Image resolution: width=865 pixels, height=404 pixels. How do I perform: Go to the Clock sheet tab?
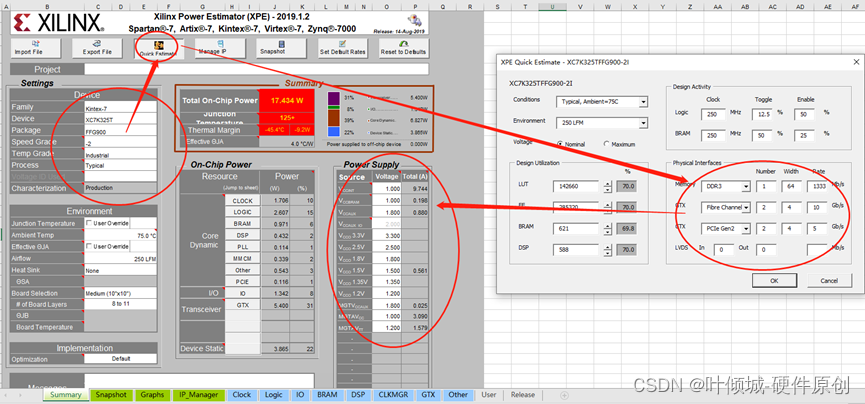pyautogui.click(x=242, y=395)
